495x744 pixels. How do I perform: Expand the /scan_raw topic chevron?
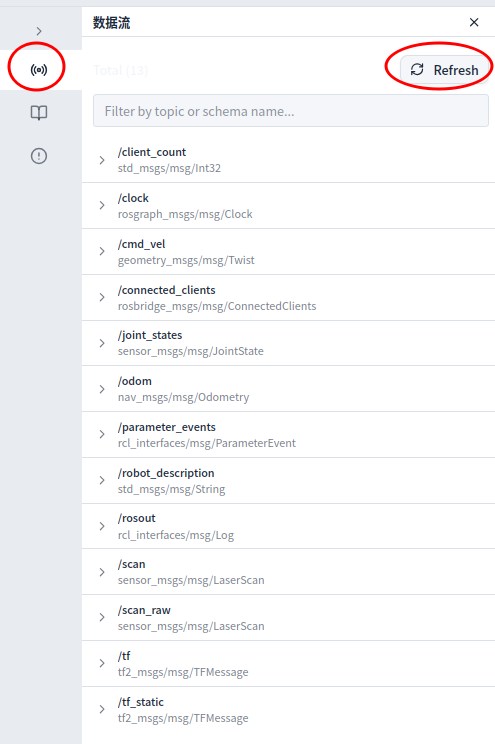(x=102, y=617)
